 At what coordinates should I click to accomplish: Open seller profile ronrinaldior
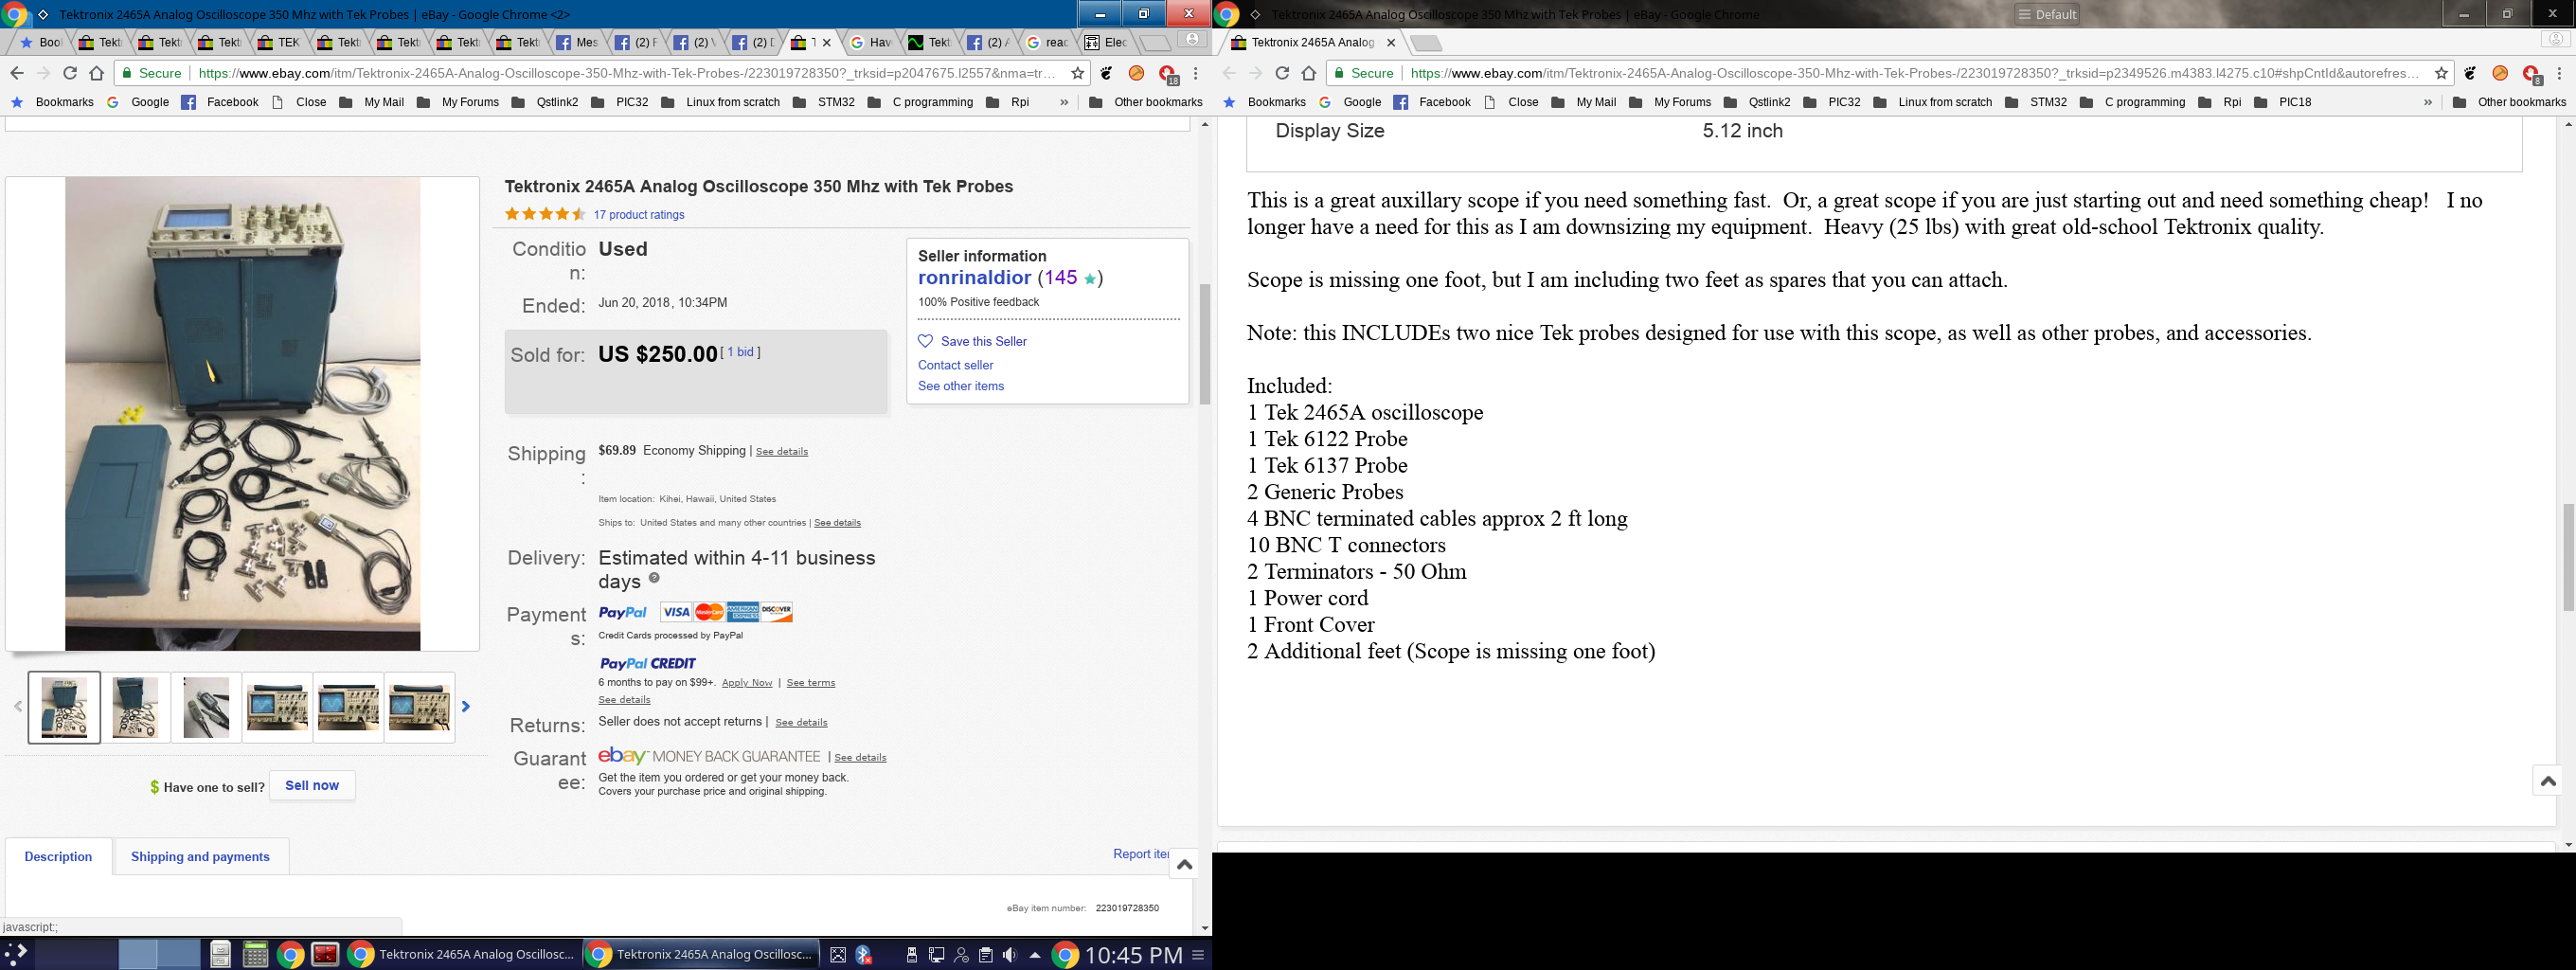pos(974,278)
